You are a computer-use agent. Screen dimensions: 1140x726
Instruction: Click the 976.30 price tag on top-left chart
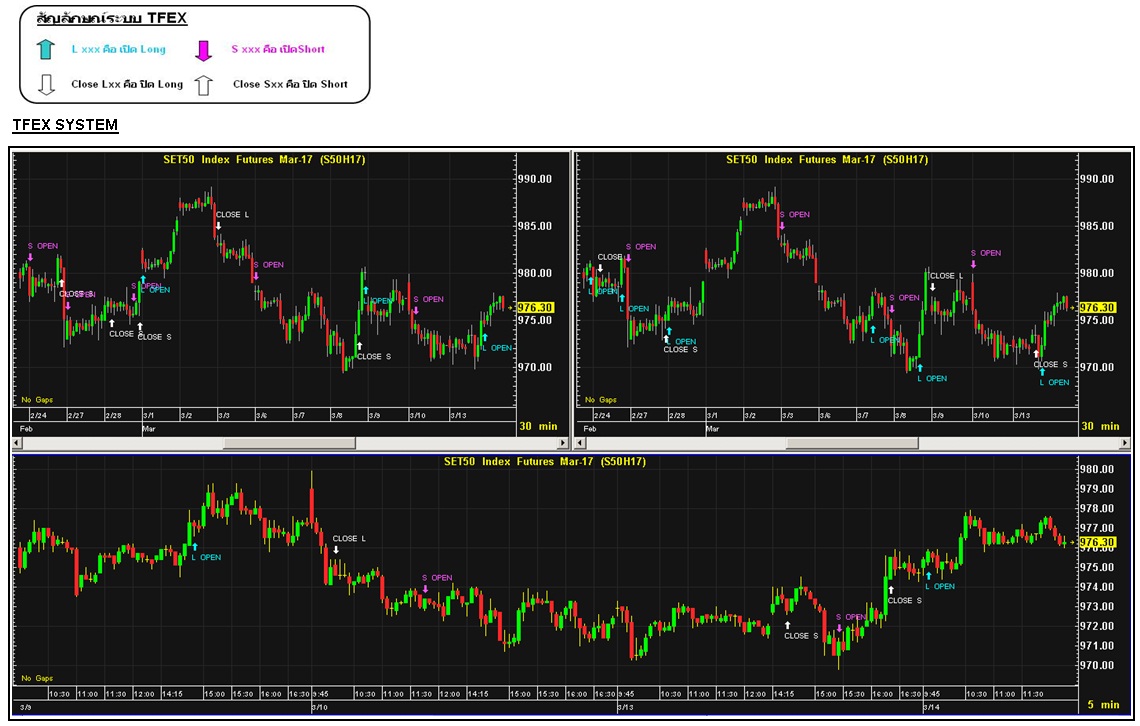coord(536,308)
